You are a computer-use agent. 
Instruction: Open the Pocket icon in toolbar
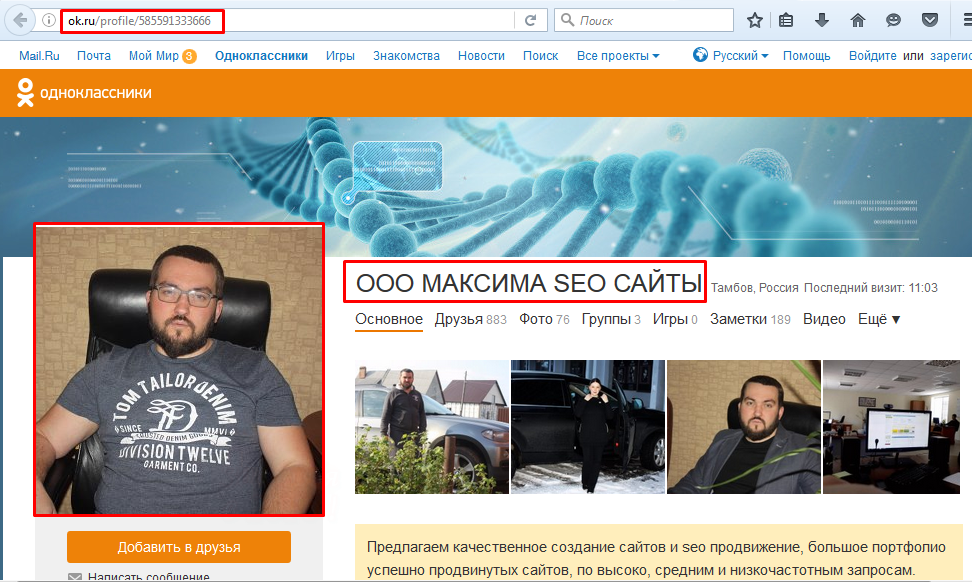(929, 20)
